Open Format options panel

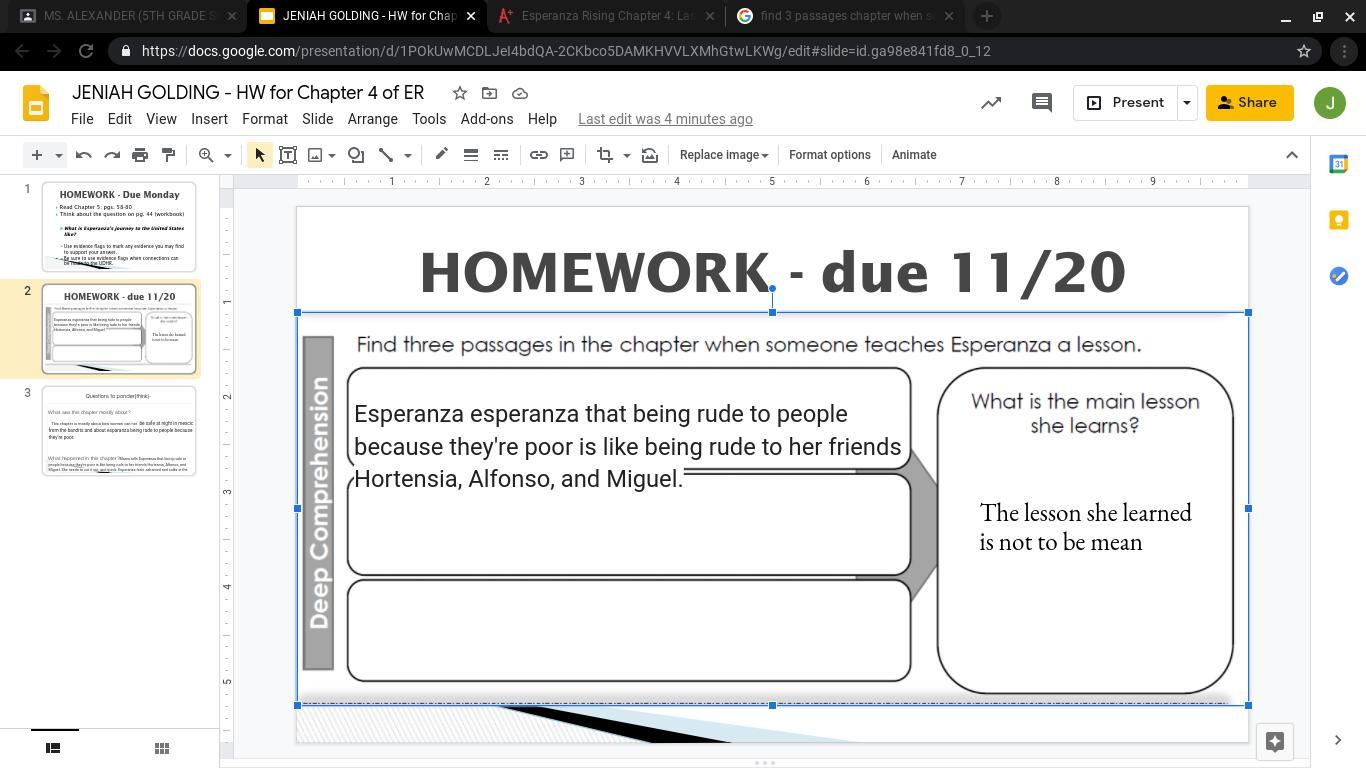tap(829, 155)
